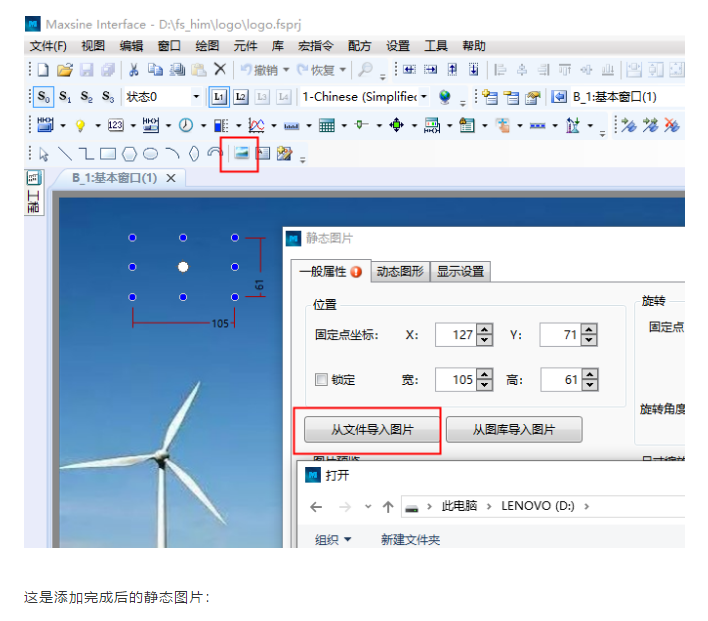Select the rectangle drawing tool
The height and width of the screenshot is (621, 708).
[108, 154]
